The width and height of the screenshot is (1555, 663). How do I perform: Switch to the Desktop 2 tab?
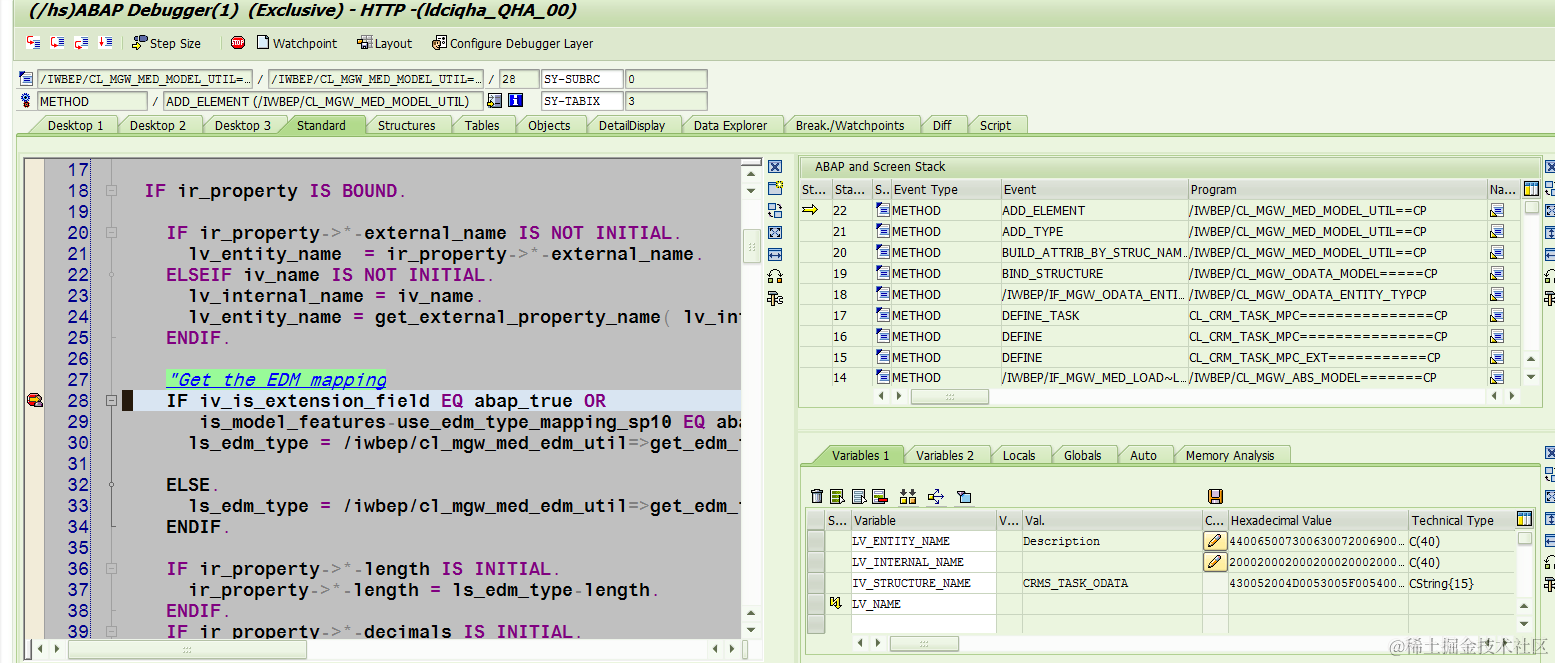(x=158, y=125)
